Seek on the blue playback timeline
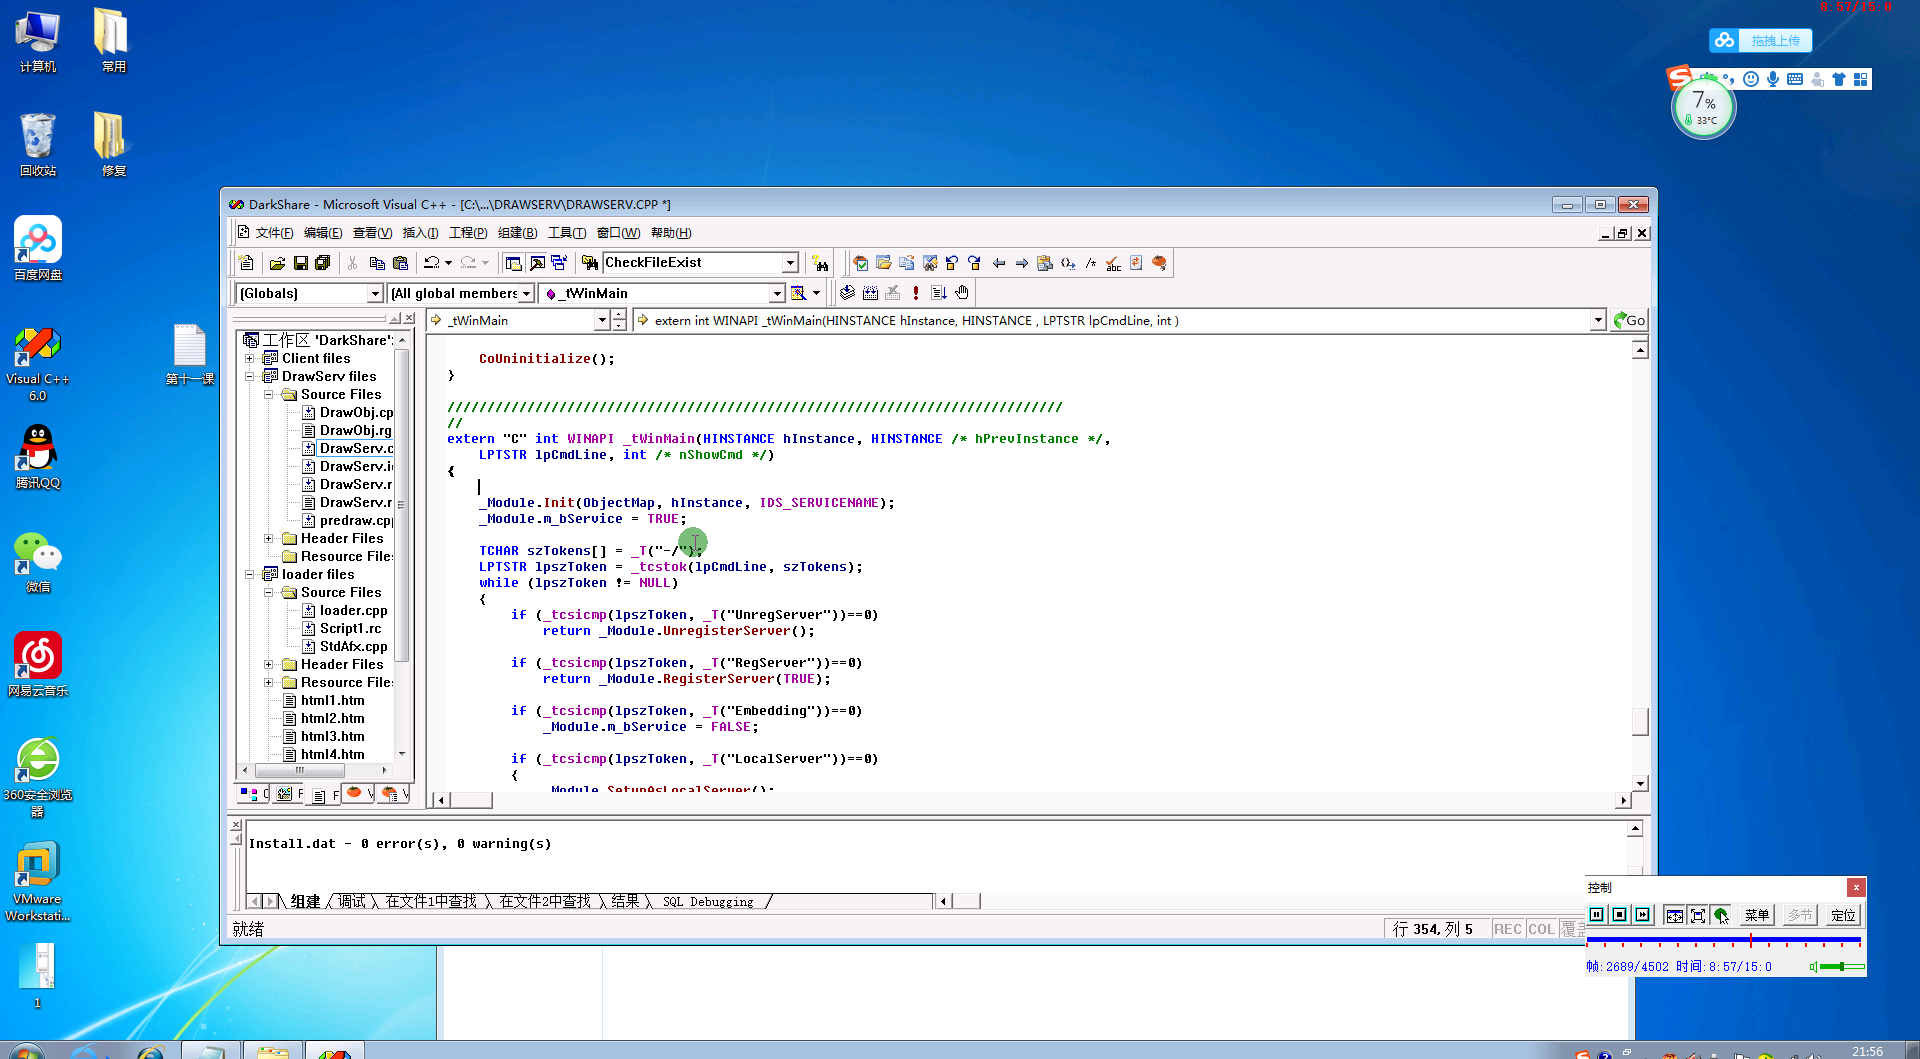 [1724, 941]
